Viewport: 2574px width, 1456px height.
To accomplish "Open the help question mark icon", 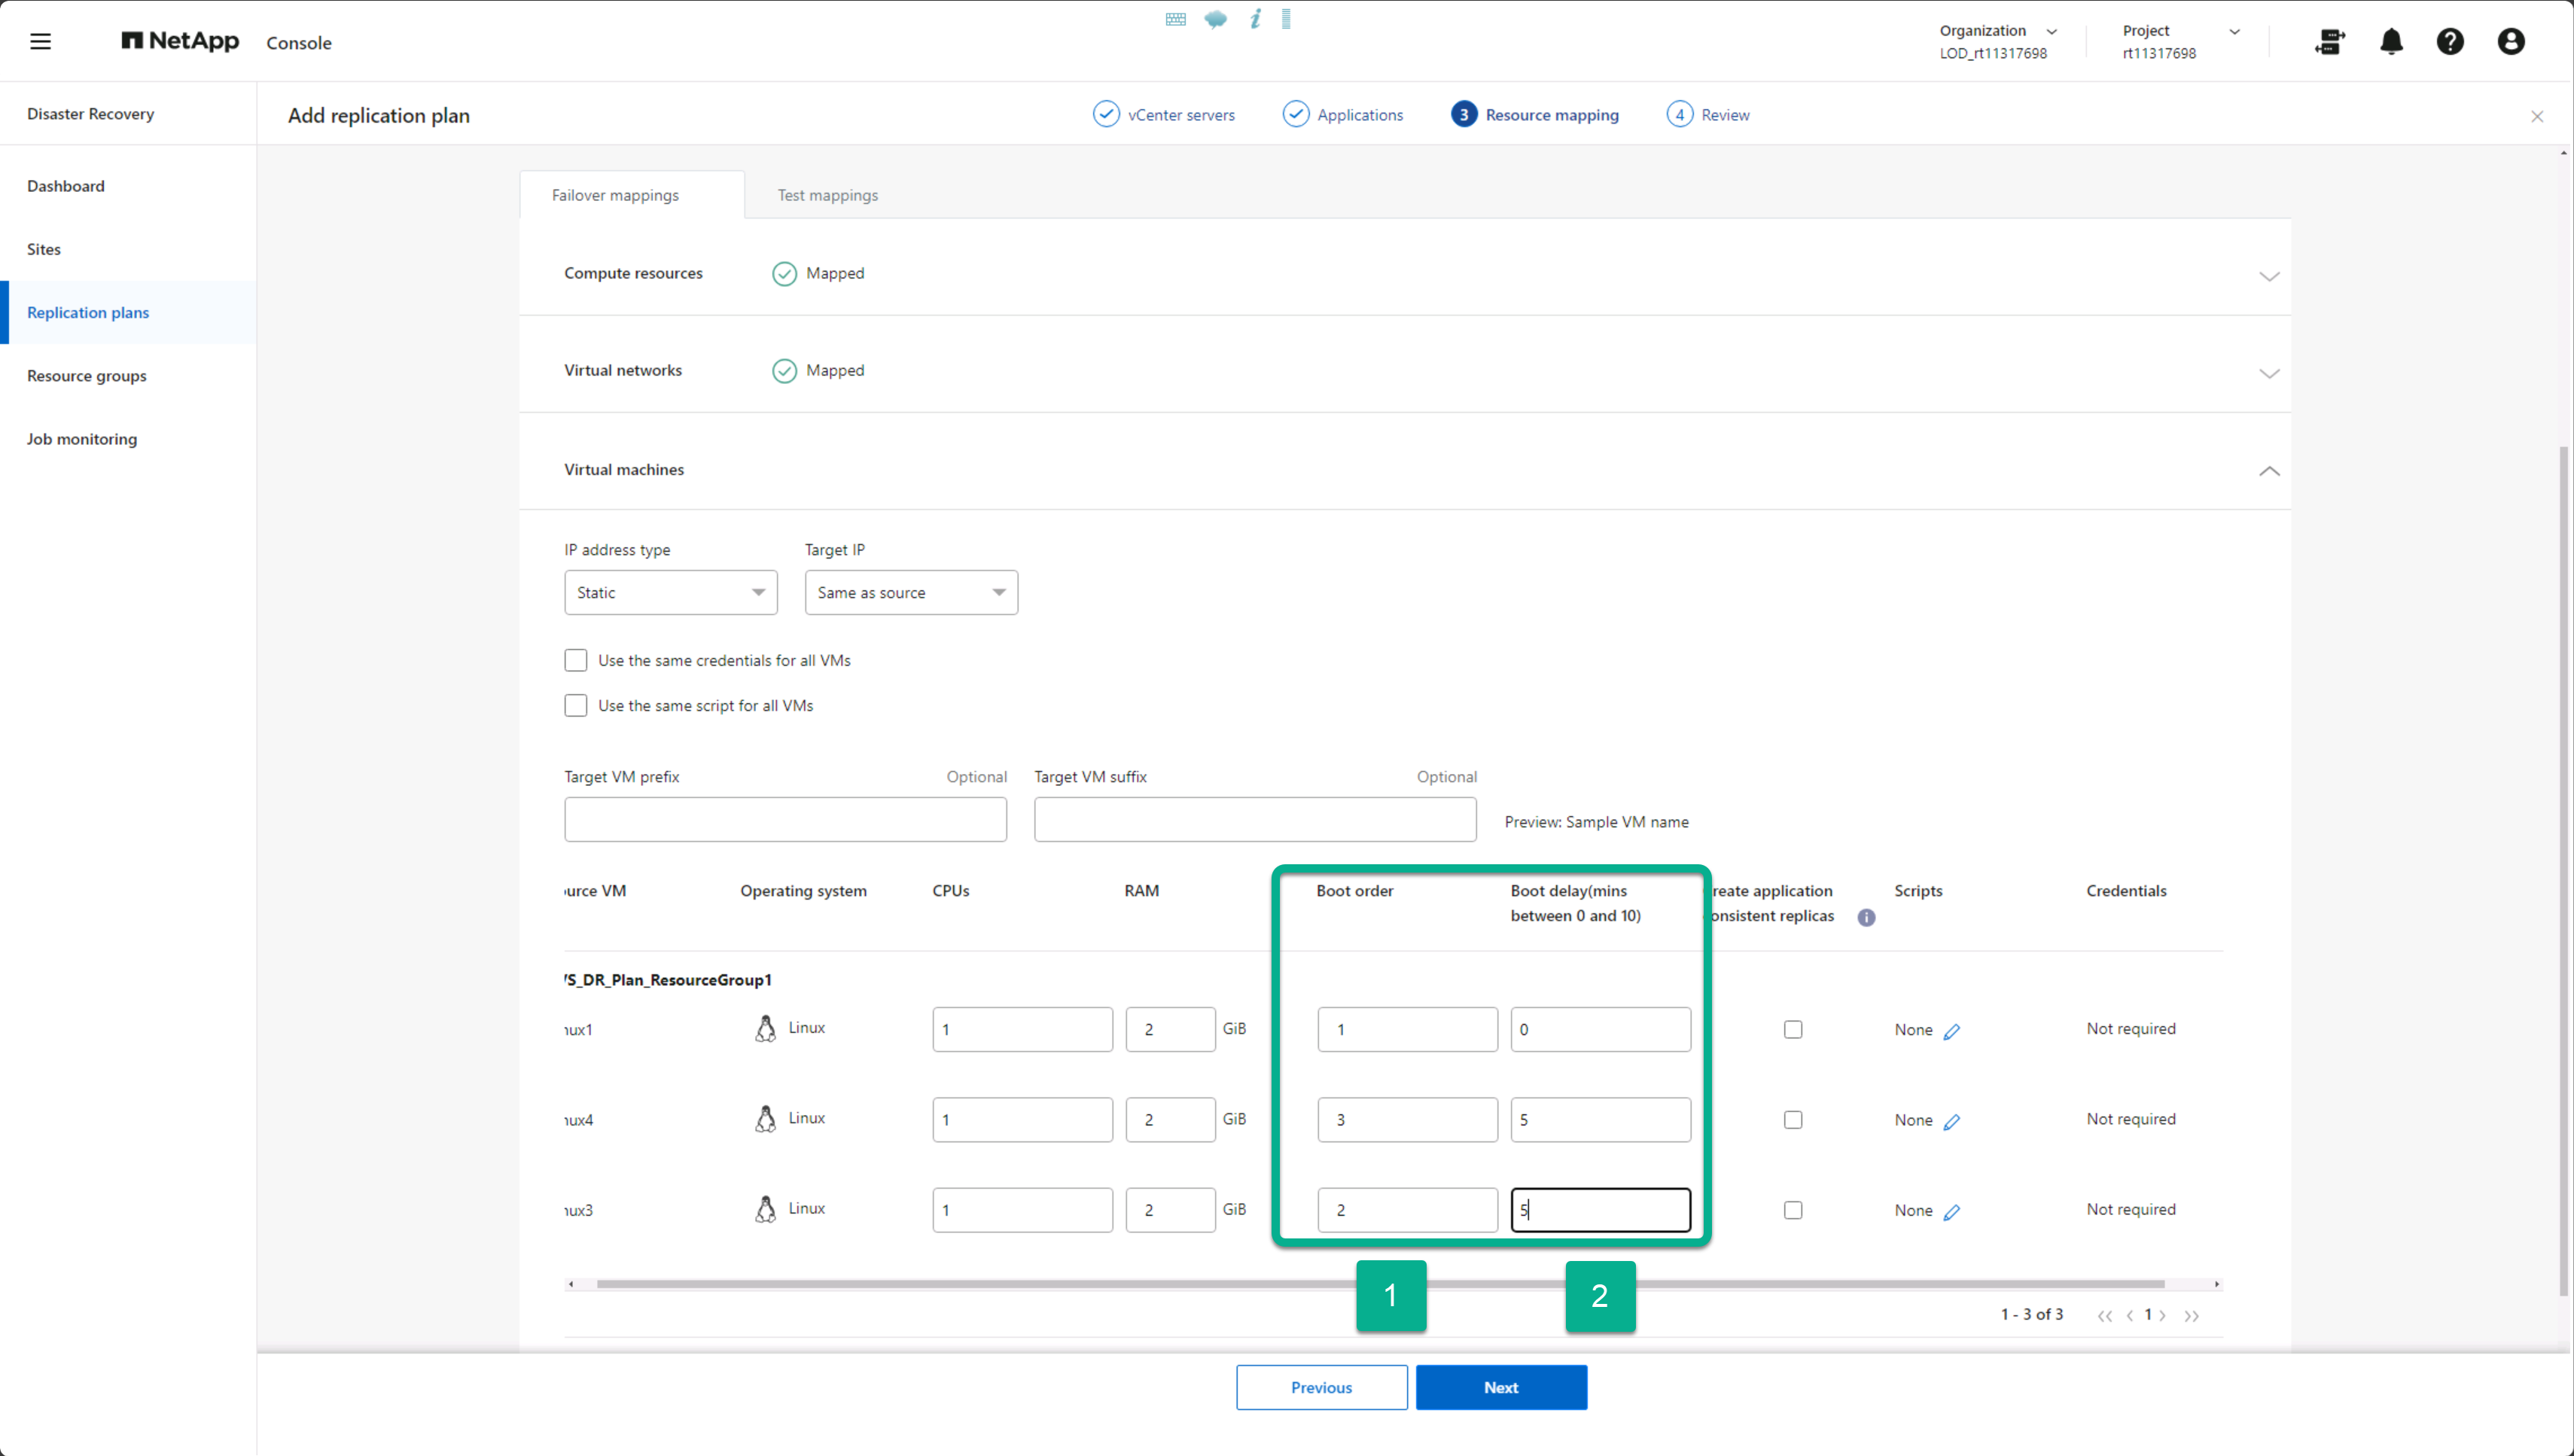I will [2450, 42].
